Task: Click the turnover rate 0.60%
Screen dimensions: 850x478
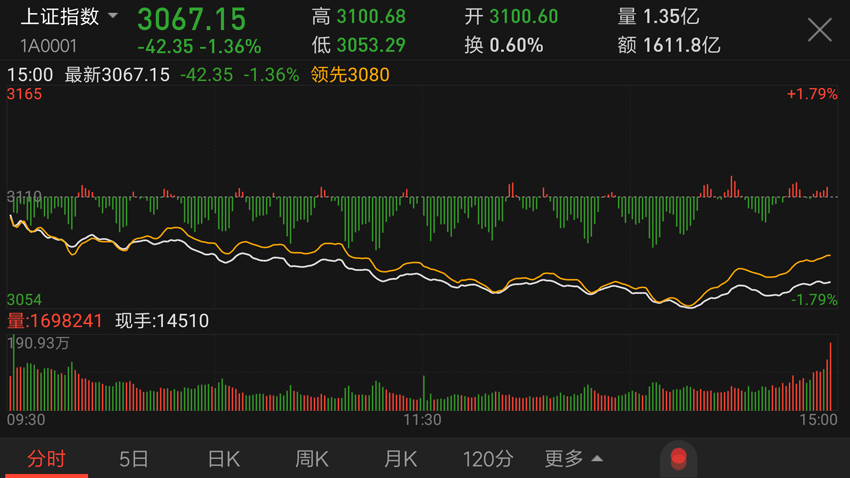Action: pyautogui.click(x=516, y=45)
